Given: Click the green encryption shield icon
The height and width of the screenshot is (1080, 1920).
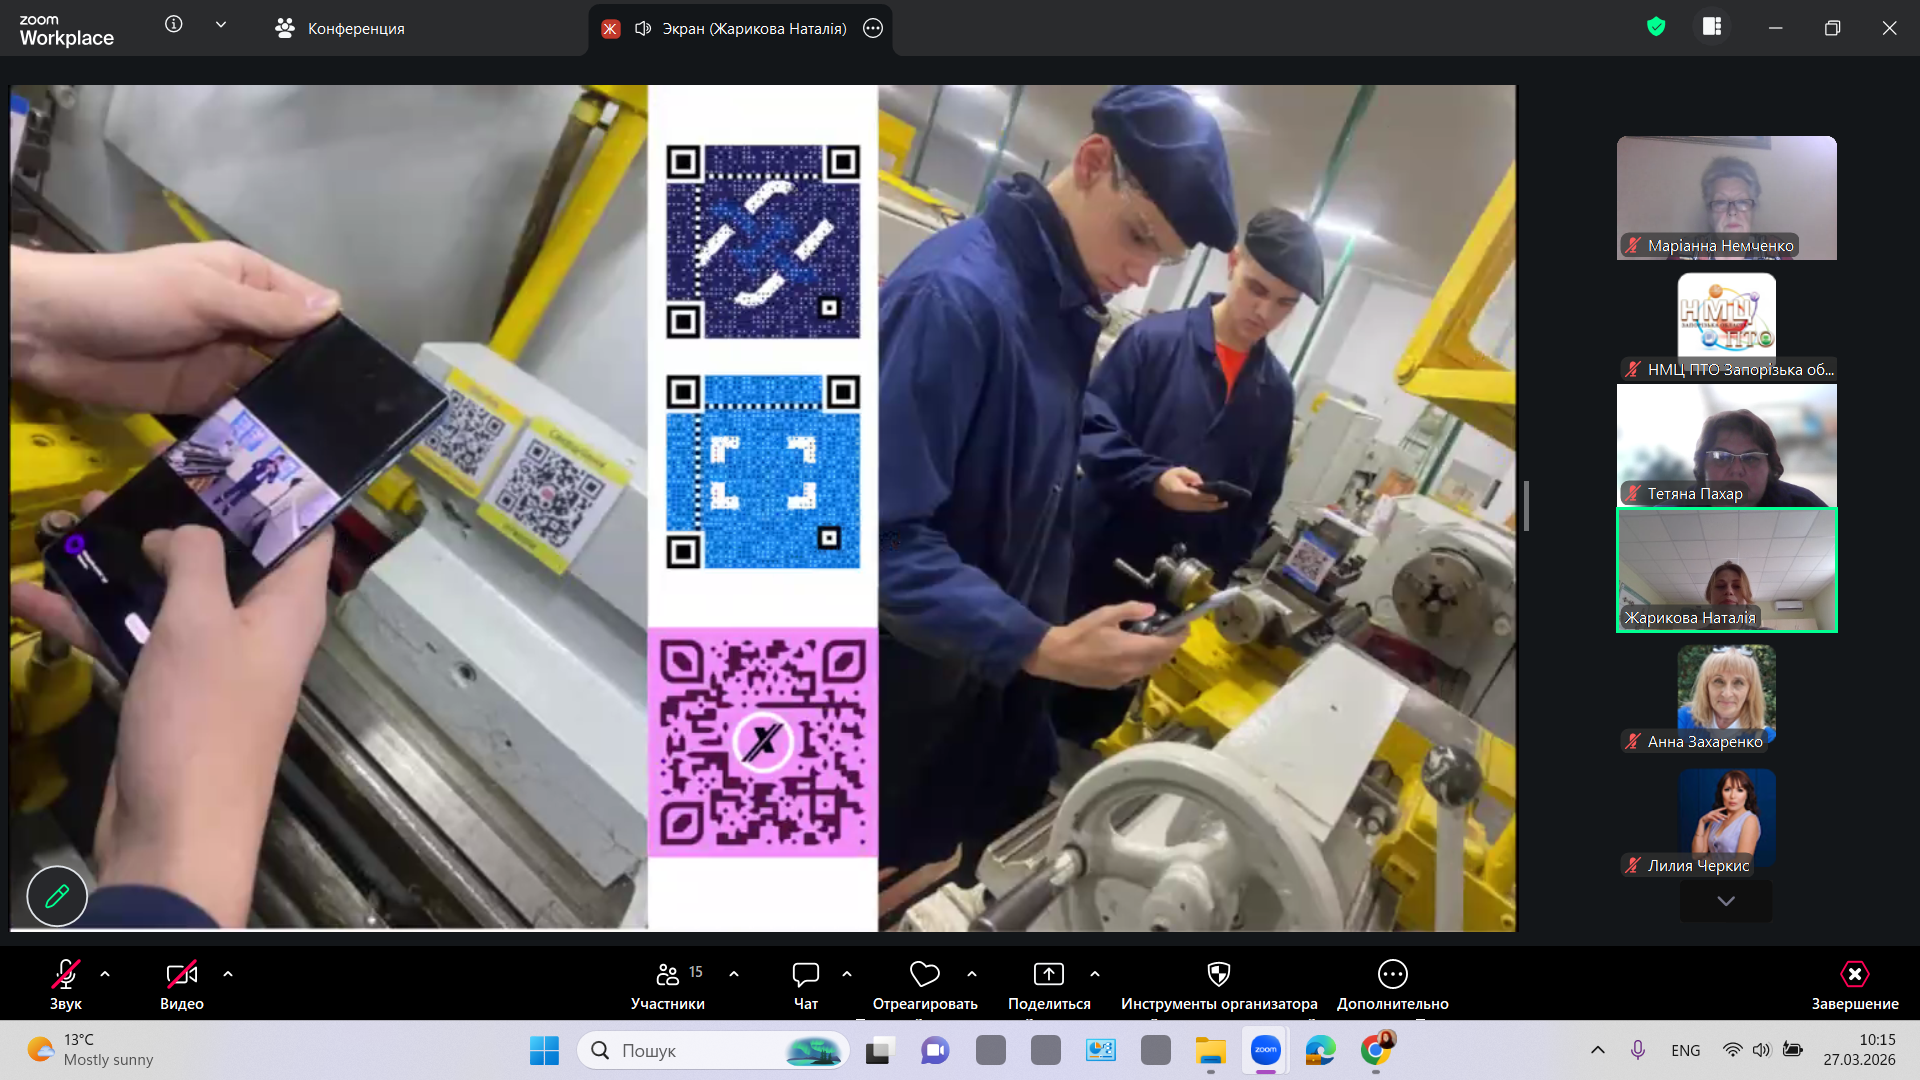Looking at the screenshot, I should (1656, 27).
